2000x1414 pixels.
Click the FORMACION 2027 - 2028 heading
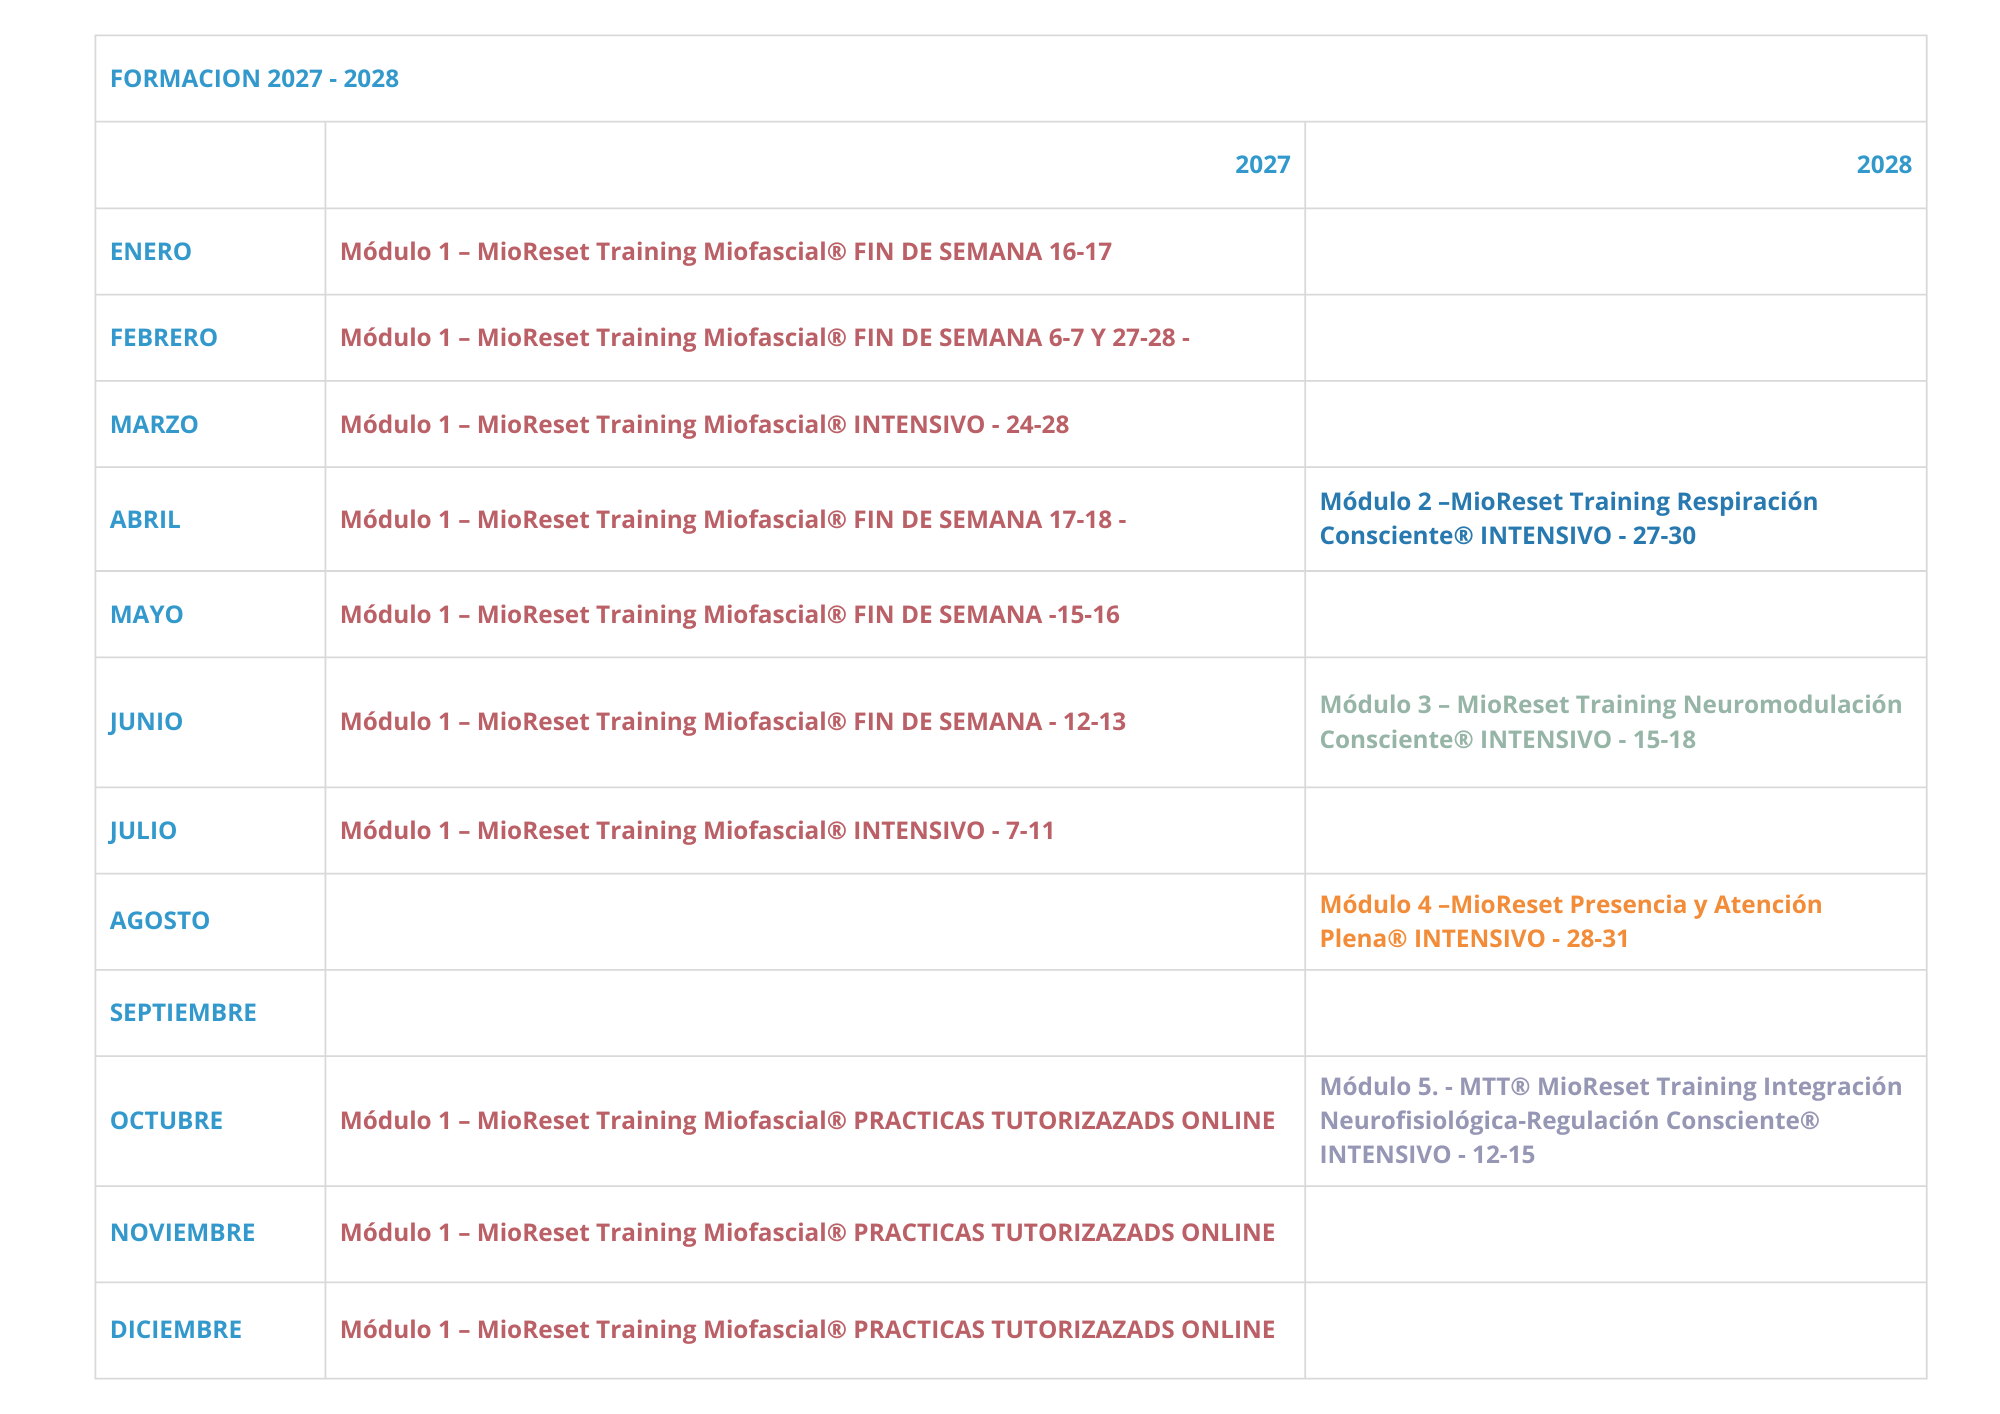pyautogui.click(x=254, y=78)
